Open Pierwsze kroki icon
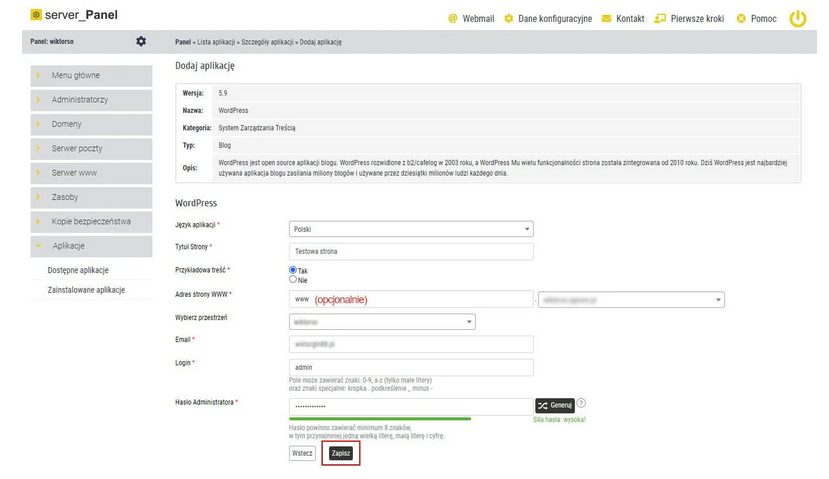This screenshot has height=479, width=829. (x=660, y=18)
